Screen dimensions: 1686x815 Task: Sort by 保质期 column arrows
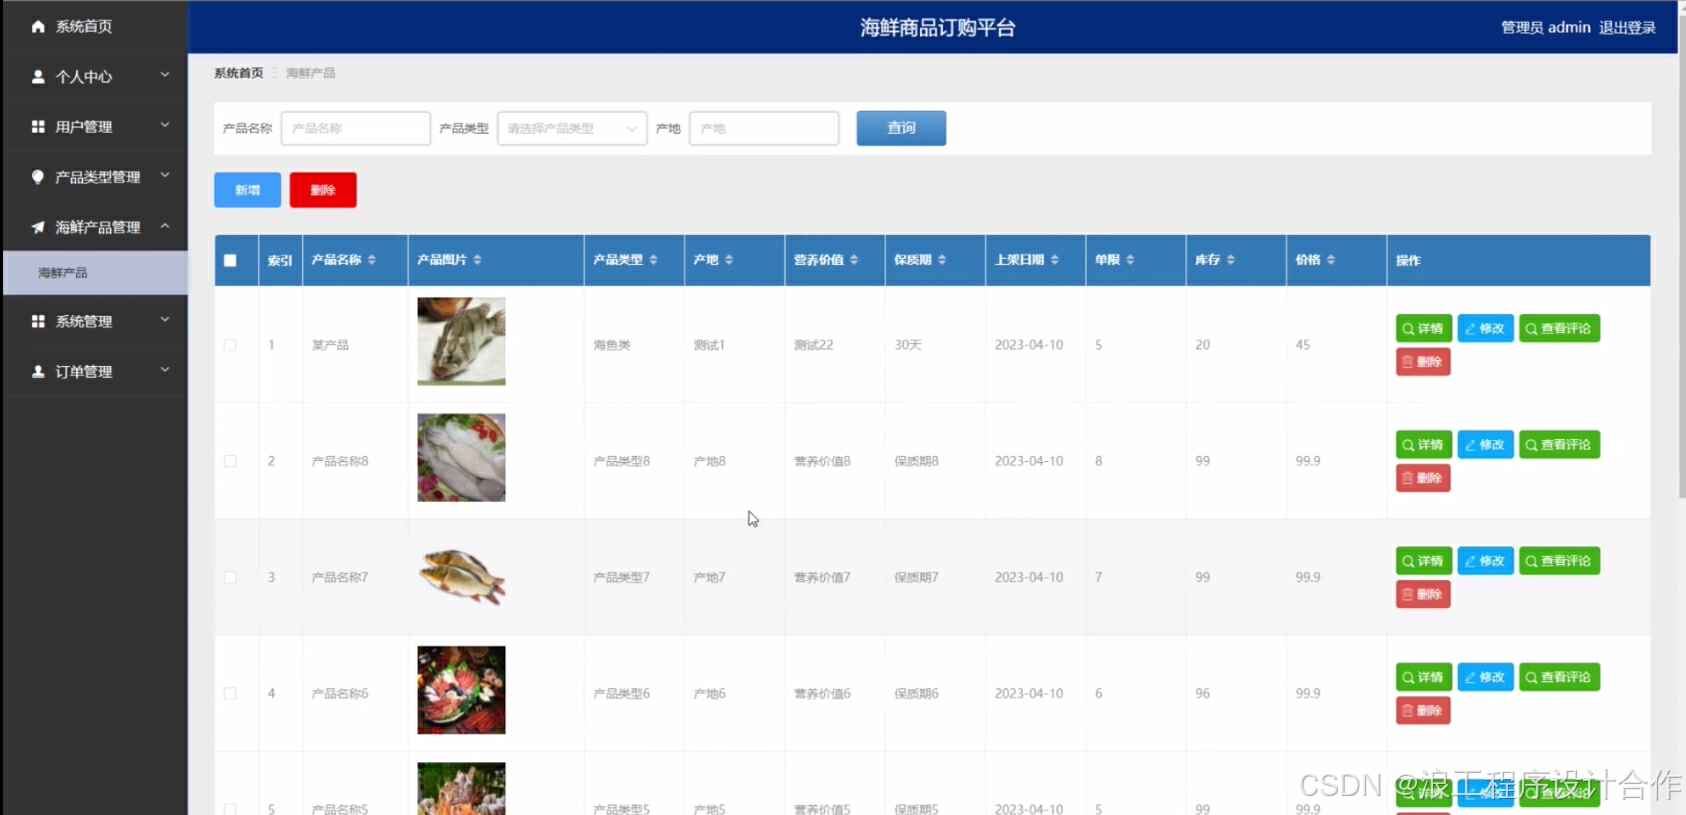[x=942, y=260]
